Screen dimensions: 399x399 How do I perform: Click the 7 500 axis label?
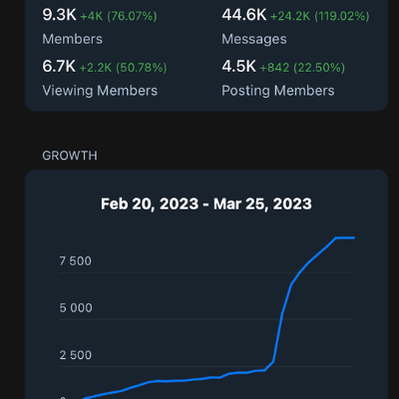[75, 261]
